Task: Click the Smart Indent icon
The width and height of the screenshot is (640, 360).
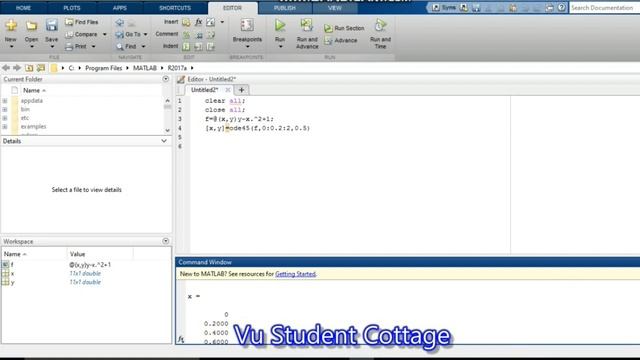Action: click(x=186, y=47)
